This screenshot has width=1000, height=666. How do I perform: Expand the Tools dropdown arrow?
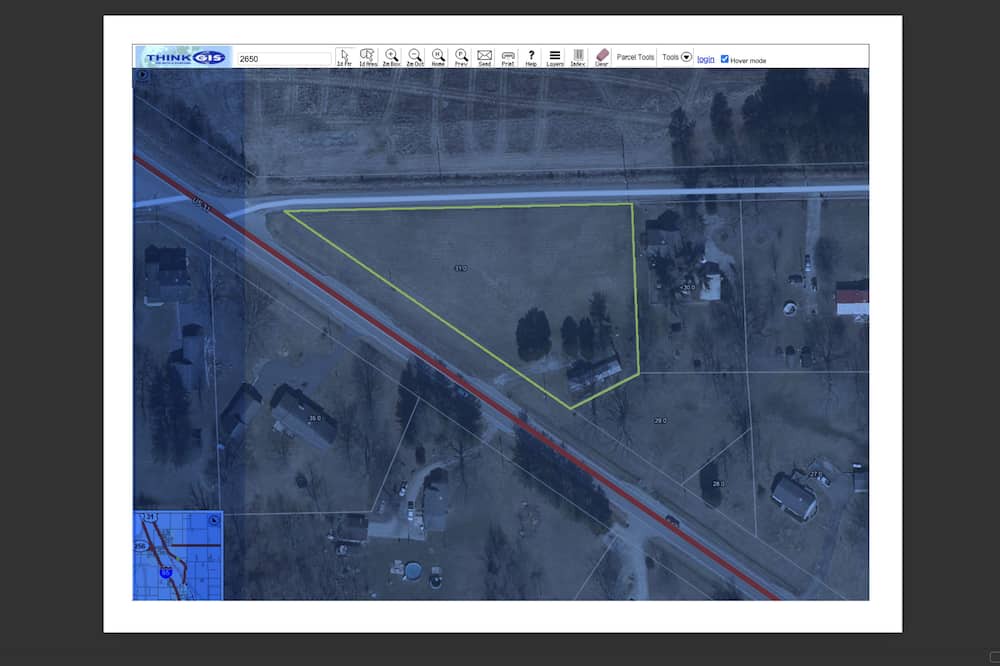686,58
